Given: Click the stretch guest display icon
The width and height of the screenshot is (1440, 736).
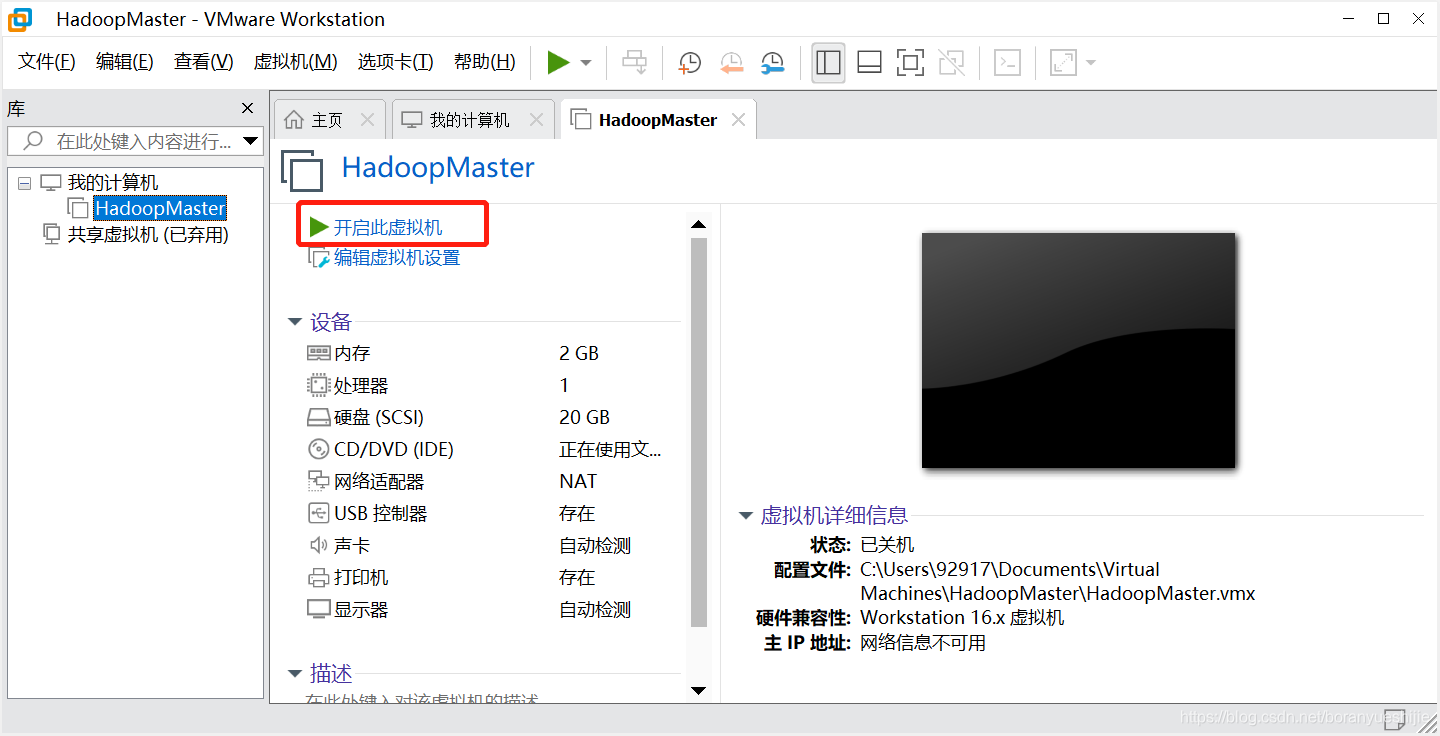Looking at the screenshot, I should (x=1063, y=63).
